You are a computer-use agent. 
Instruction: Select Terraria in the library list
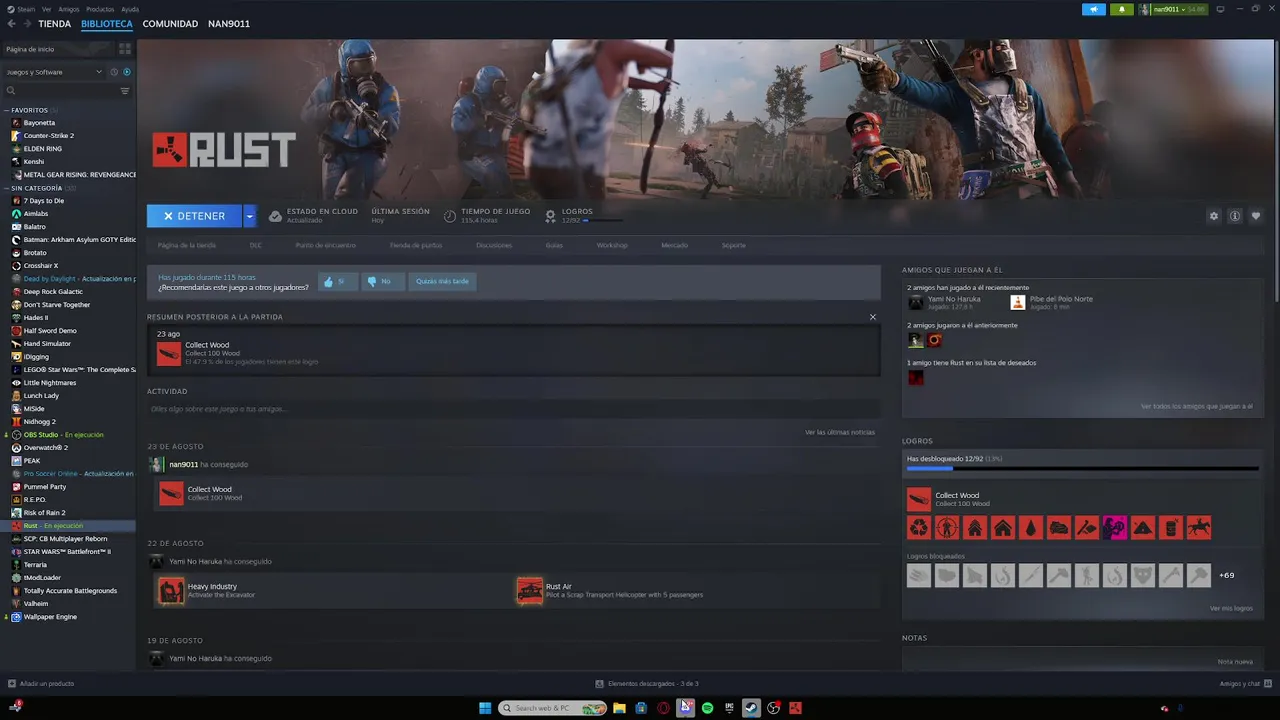click(x=35, y=565)
